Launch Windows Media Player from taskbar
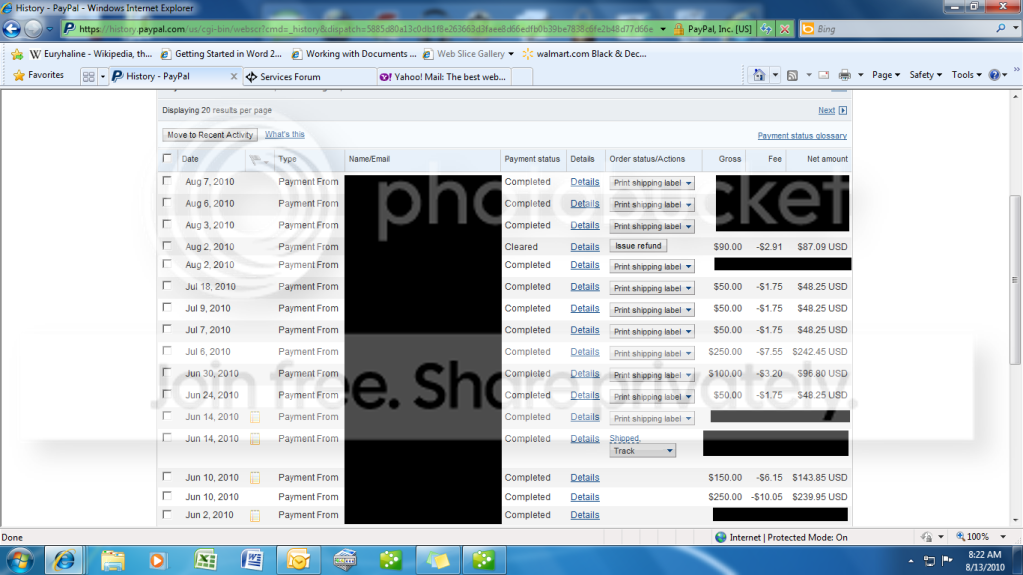This screenshot has width=1023, height=575. 157,560
